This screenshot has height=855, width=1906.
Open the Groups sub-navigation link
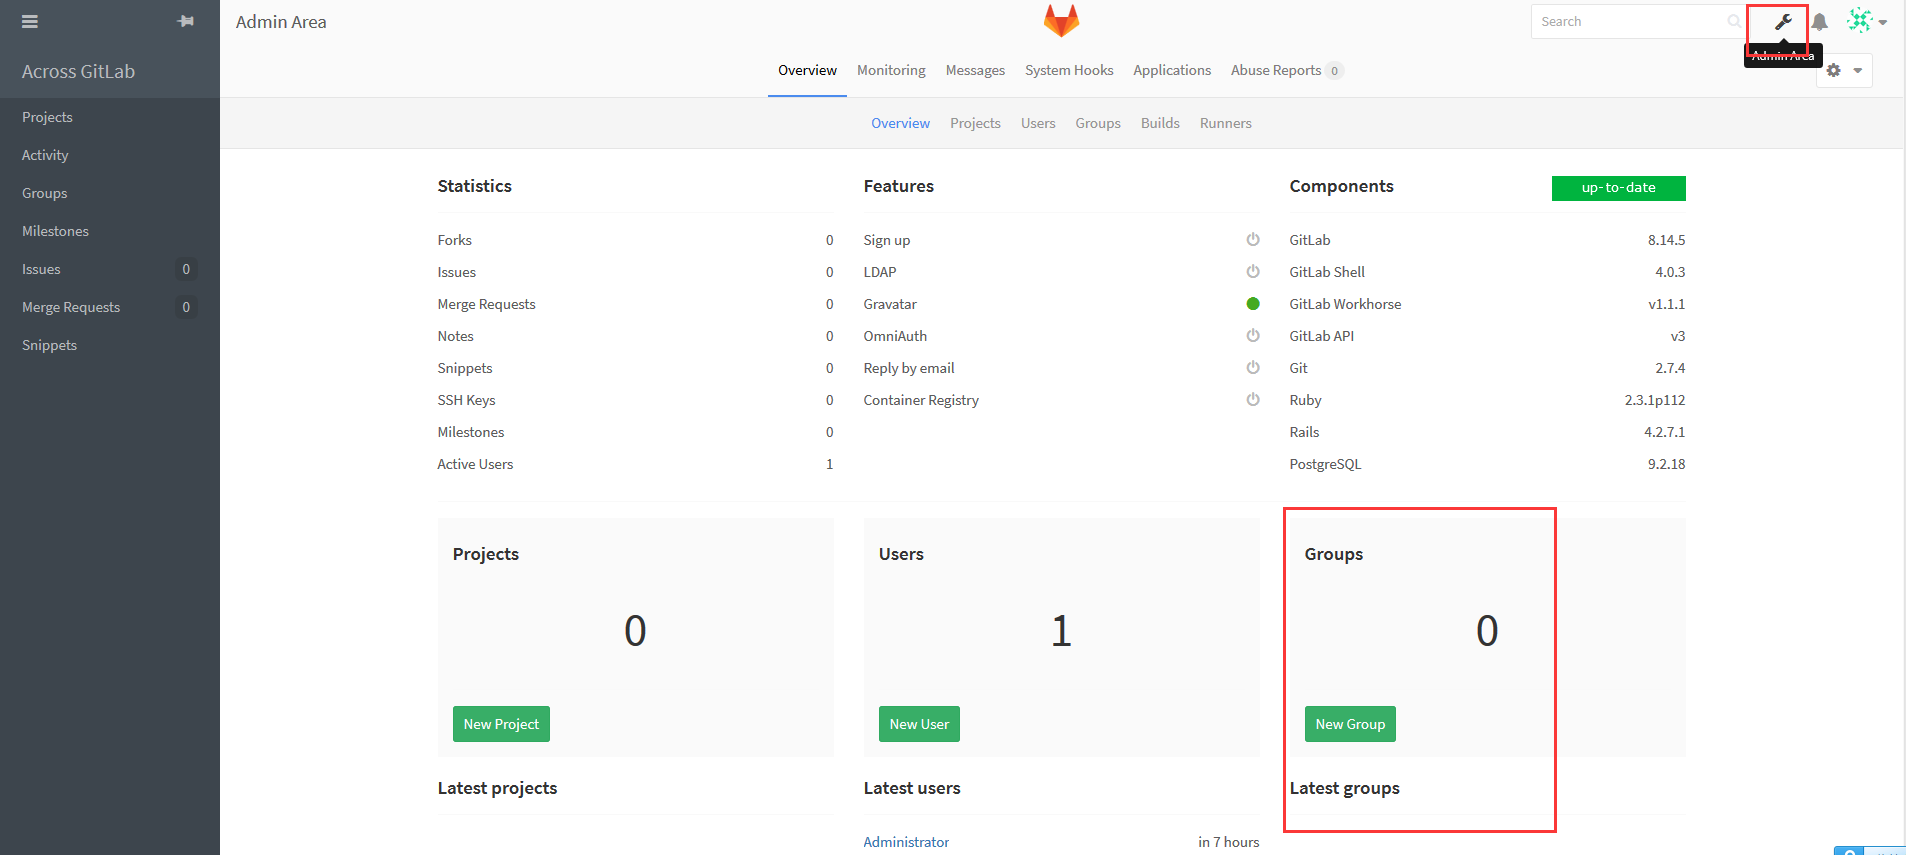pyautogui.click(x=1098, y=123)
